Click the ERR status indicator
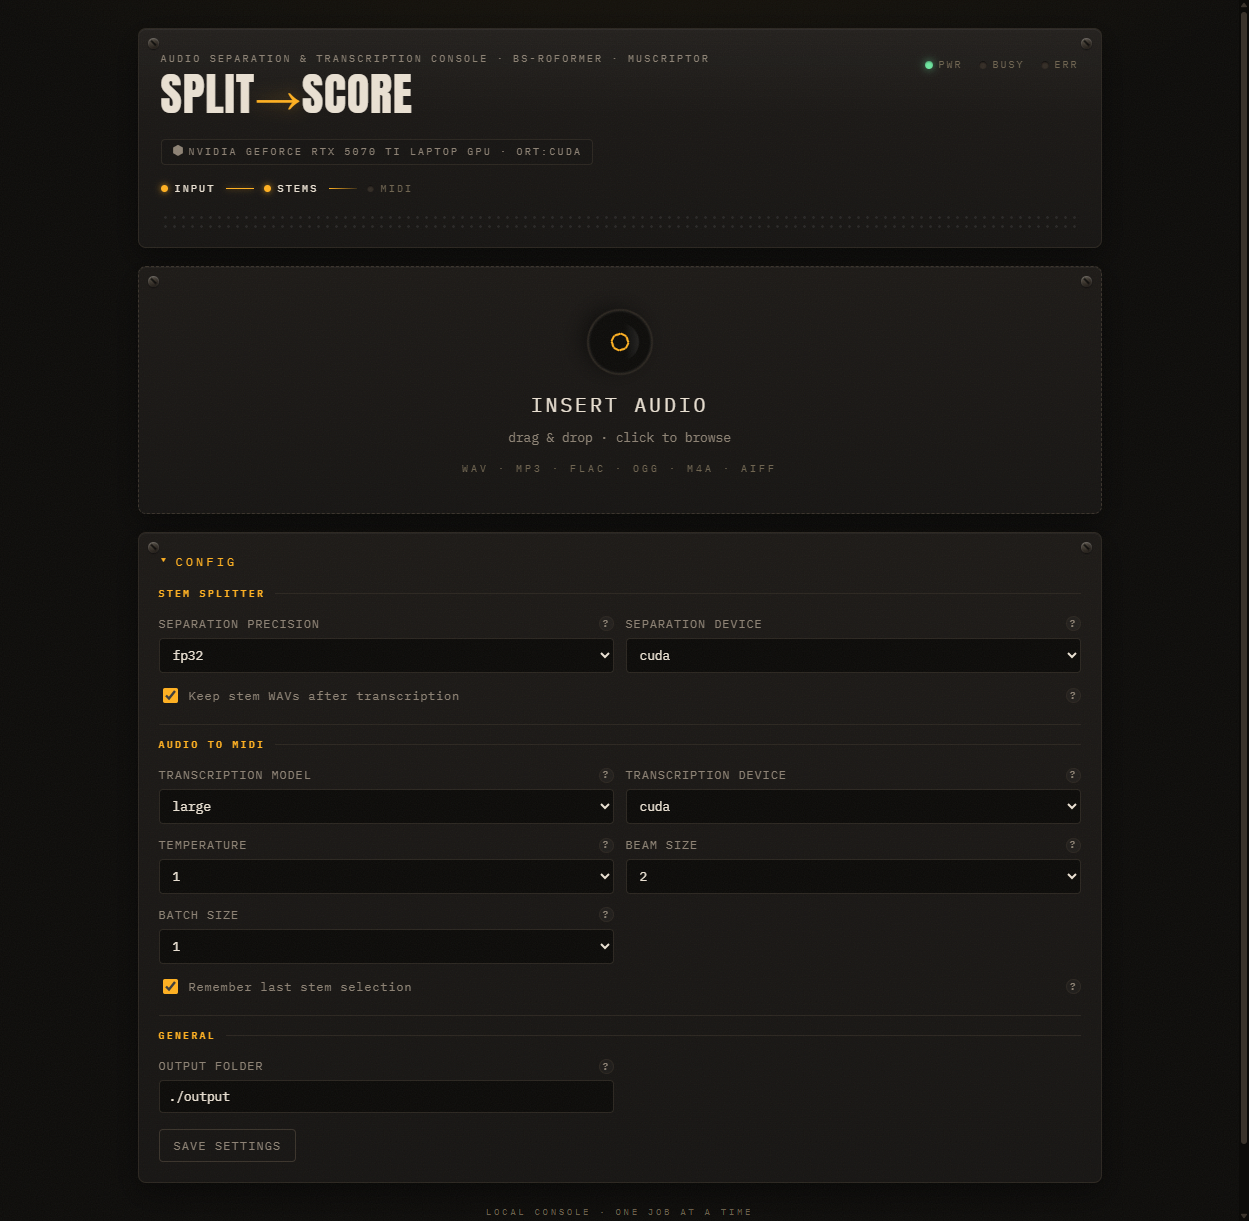The image size is (1249, 1221). tap(1060, 65)
